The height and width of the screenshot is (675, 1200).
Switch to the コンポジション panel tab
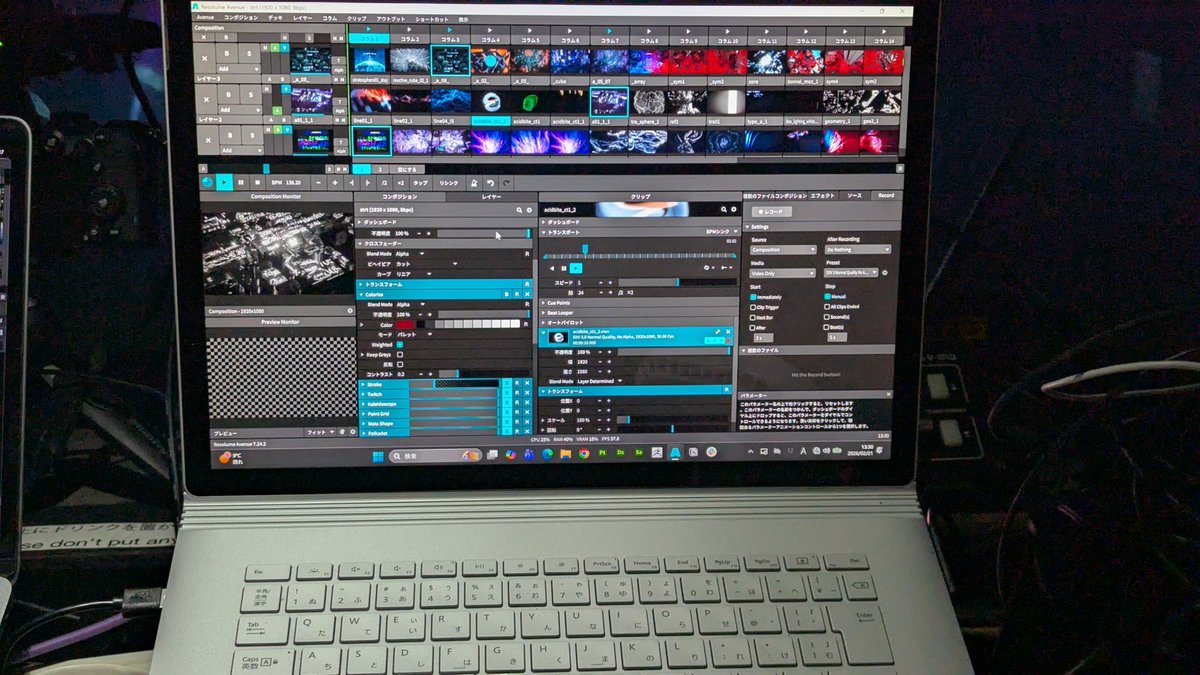(399, 197)
